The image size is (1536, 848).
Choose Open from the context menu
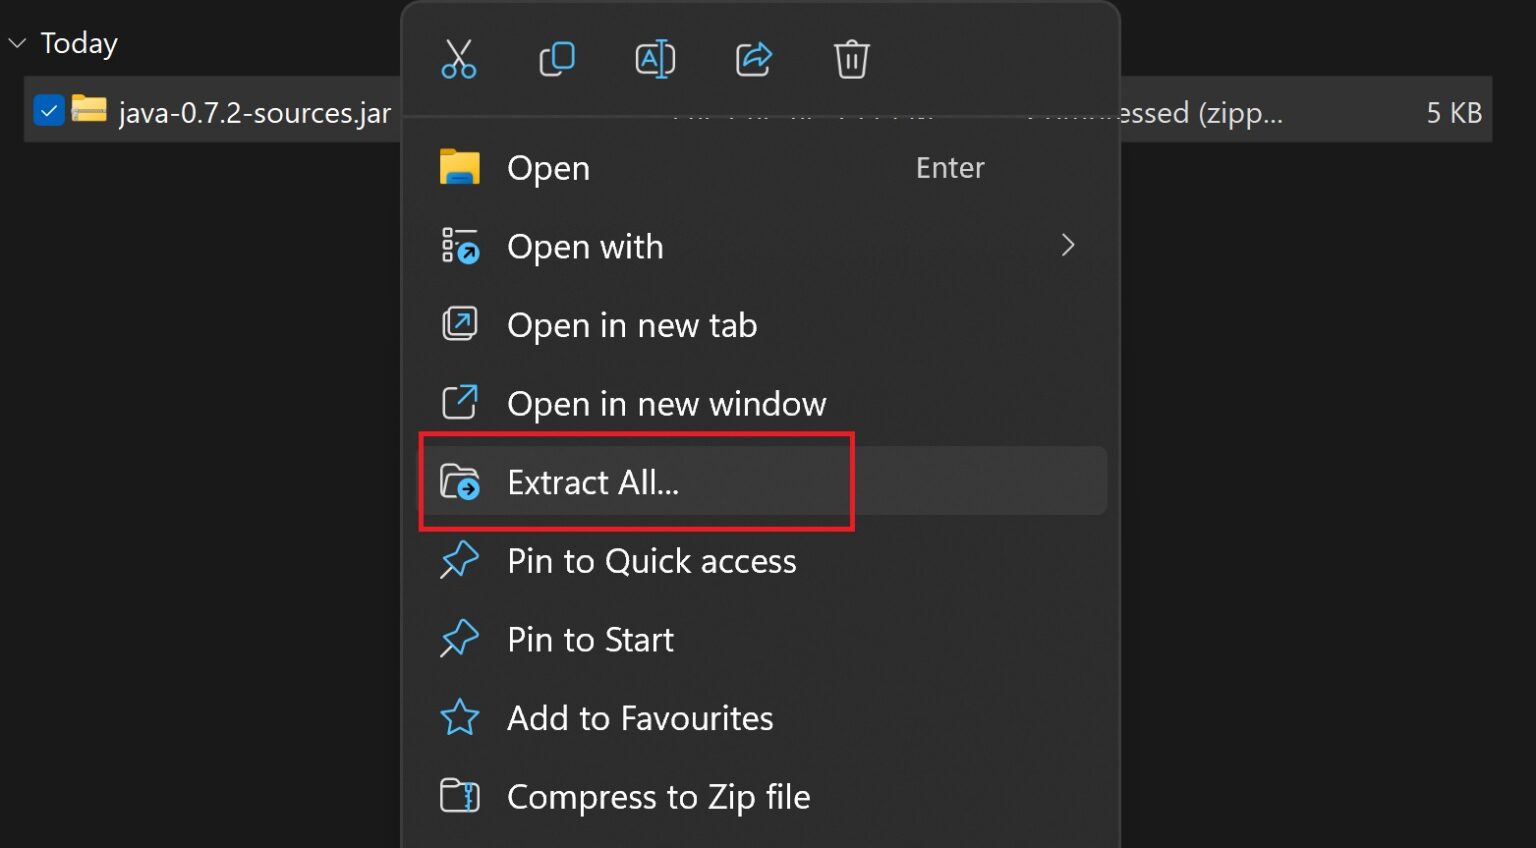click(x=548, y=167)
